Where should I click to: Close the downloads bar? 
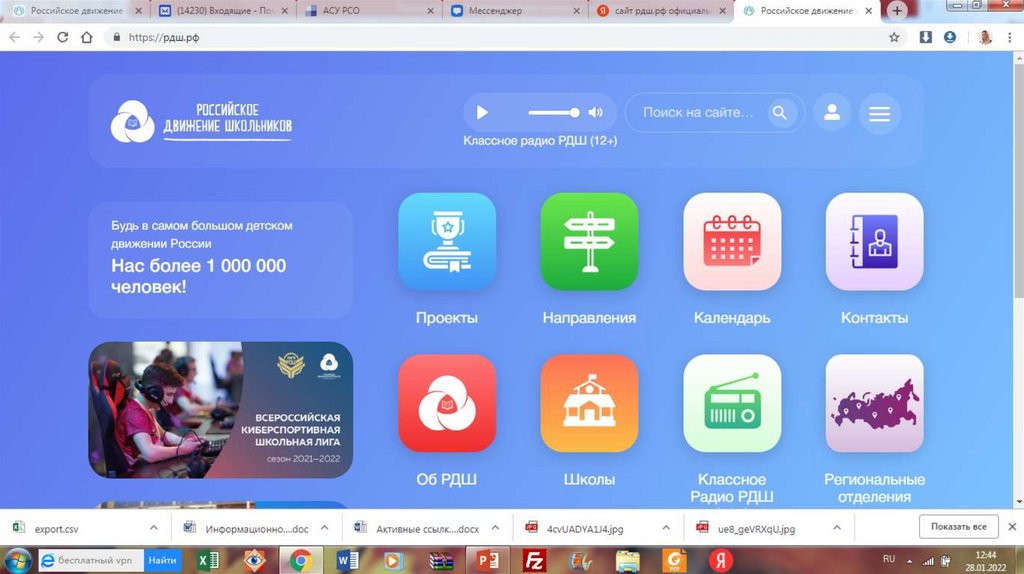pyautogui.click(x=1012, y=526)
